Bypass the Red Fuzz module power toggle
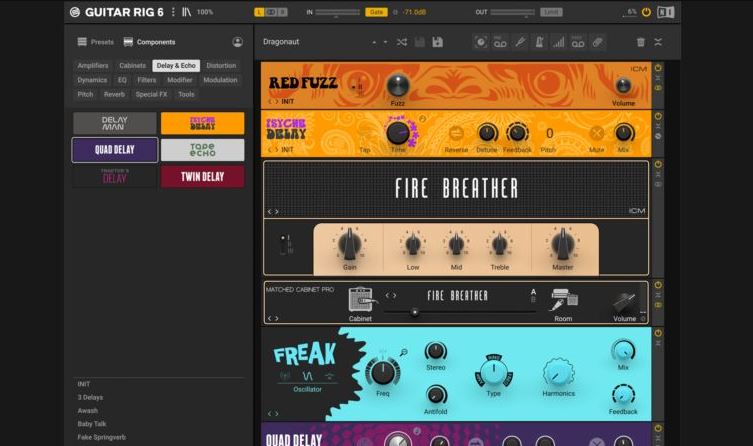The image size is (753, 446). point(658,68)
